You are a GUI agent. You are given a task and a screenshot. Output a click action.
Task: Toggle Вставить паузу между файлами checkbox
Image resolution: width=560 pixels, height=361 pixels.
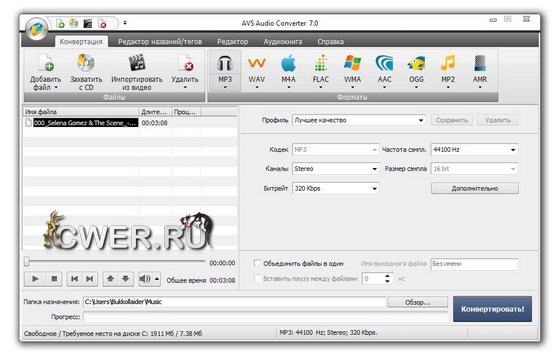257,279
